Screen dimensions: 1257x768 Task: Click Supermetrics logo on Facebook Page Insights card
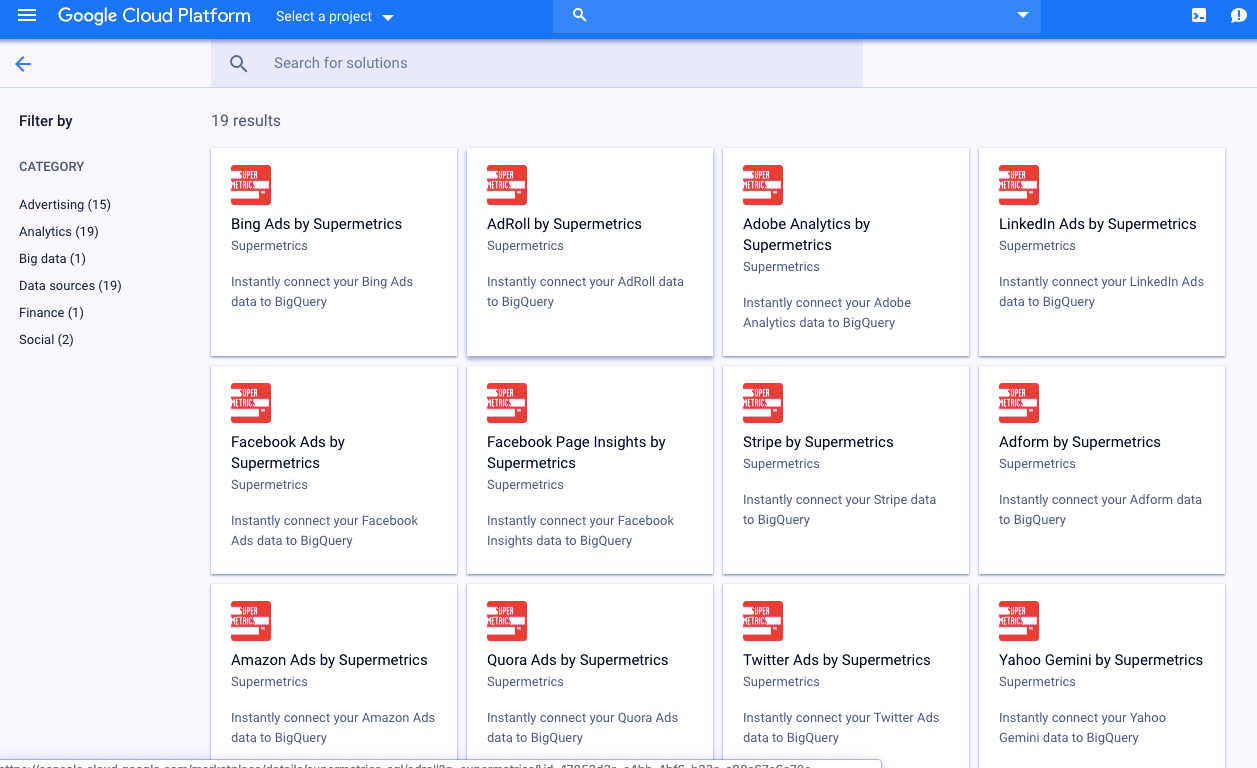point(507,403)
